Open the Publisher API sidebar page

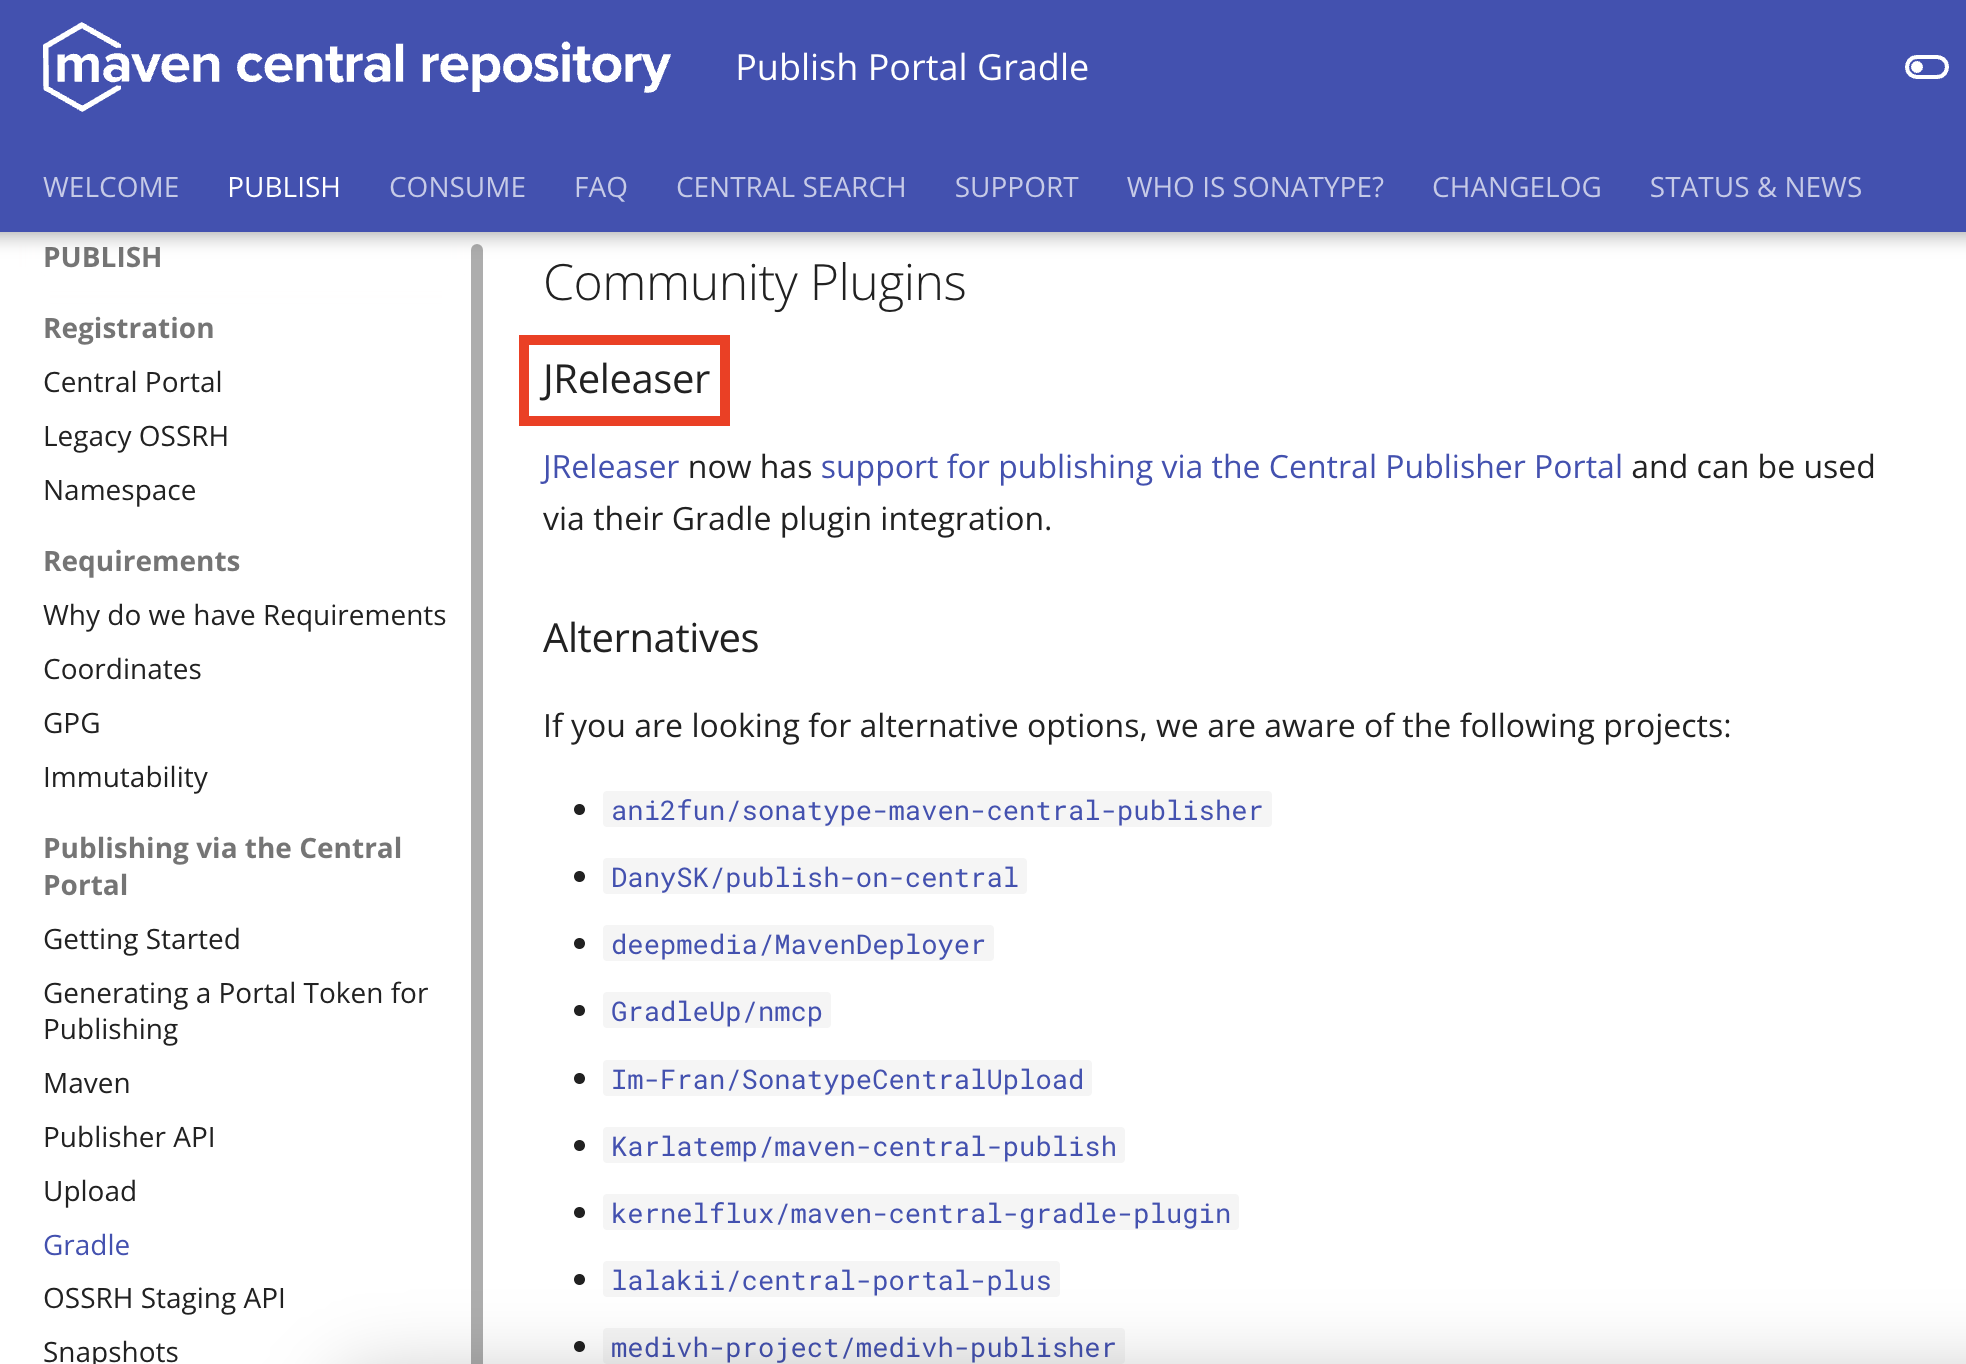pos(129,1137)
